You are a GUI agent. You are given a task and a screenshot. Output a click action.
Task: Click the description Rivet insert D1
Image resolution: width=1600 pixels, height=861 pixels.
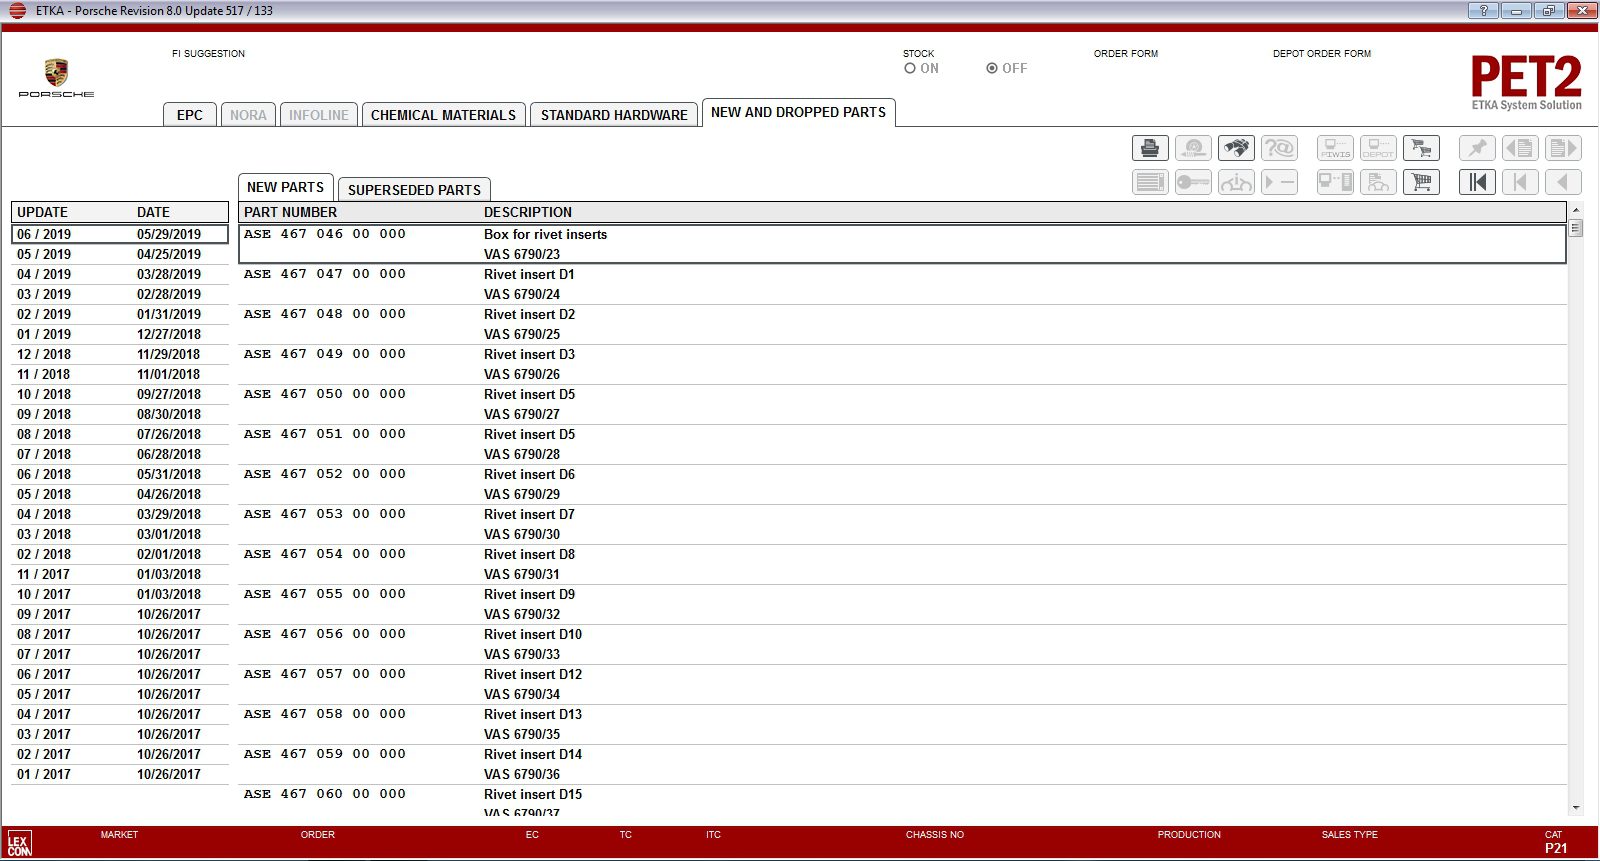pyautogui.click(x=529, y=274)
